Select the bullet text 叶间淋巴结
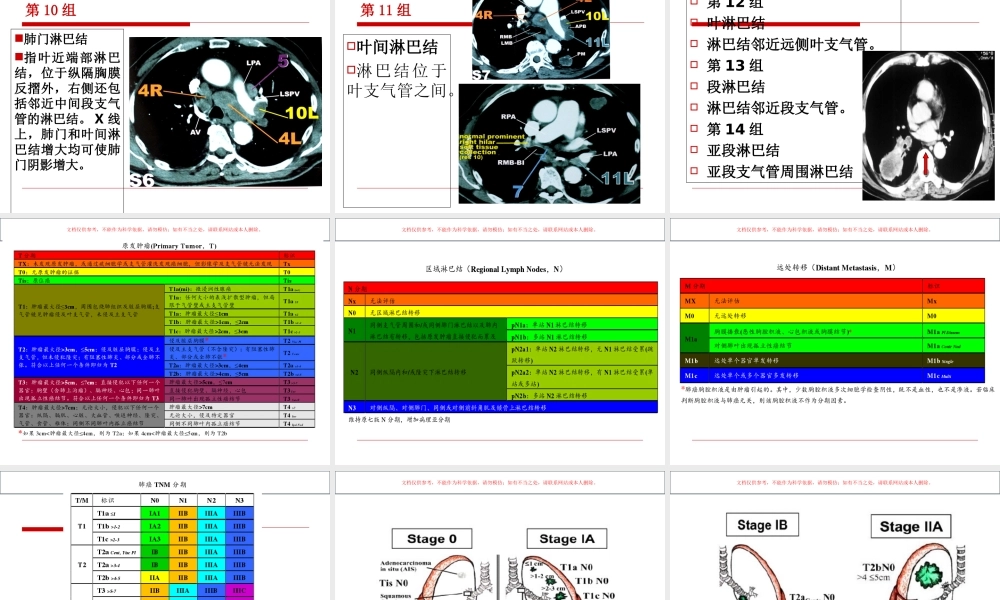The image size is (1000, 600). tap(397, 47)
